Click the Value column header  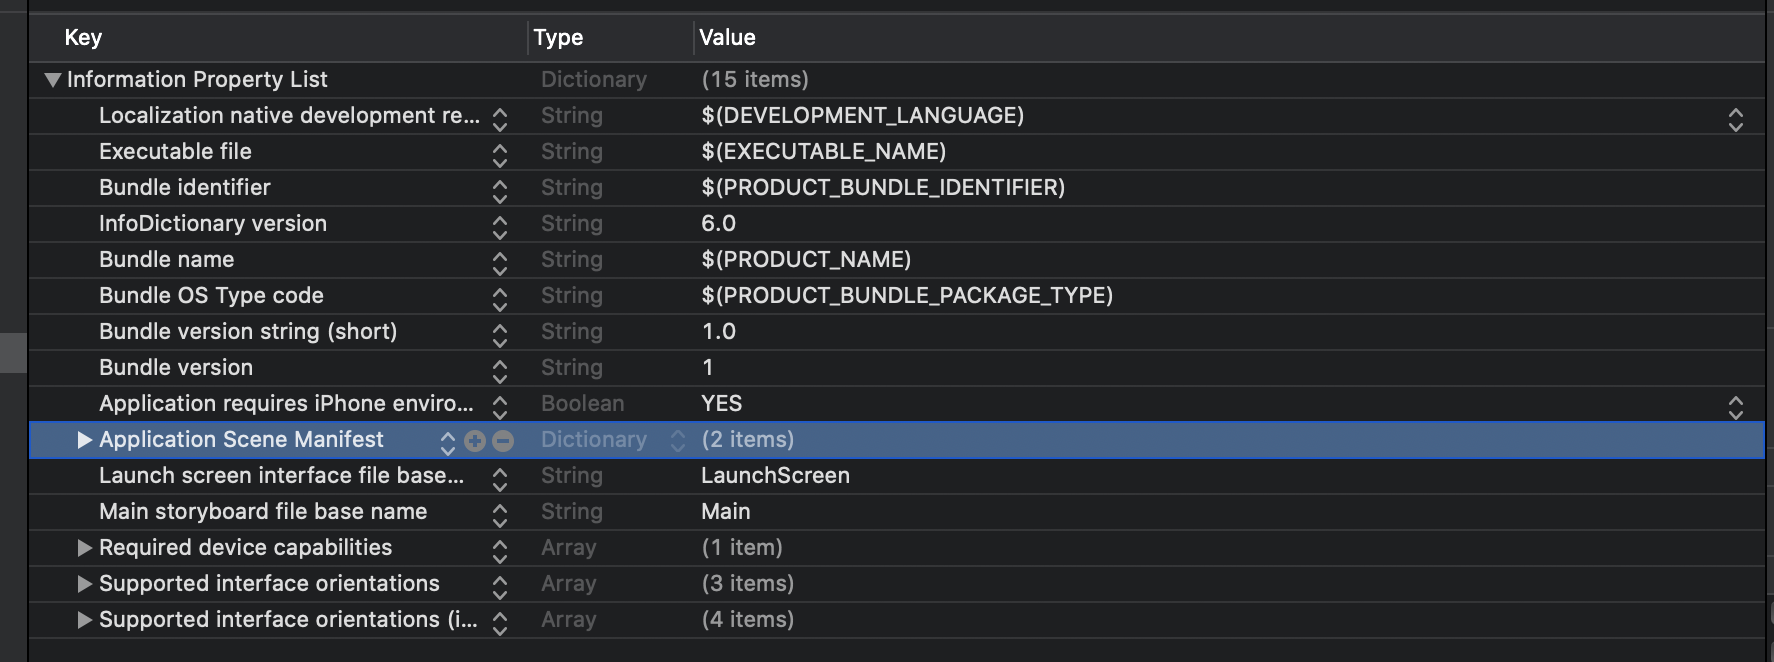727,38
